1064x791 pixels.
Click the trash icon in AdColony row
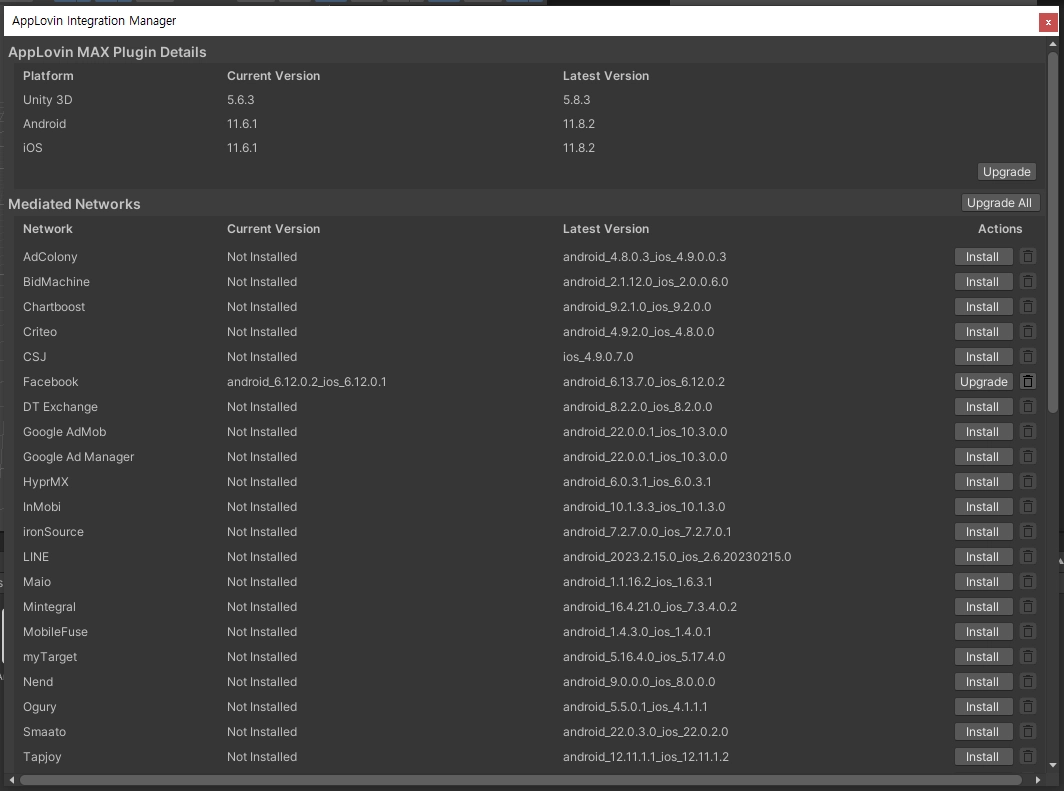(x=1027, y=256)
